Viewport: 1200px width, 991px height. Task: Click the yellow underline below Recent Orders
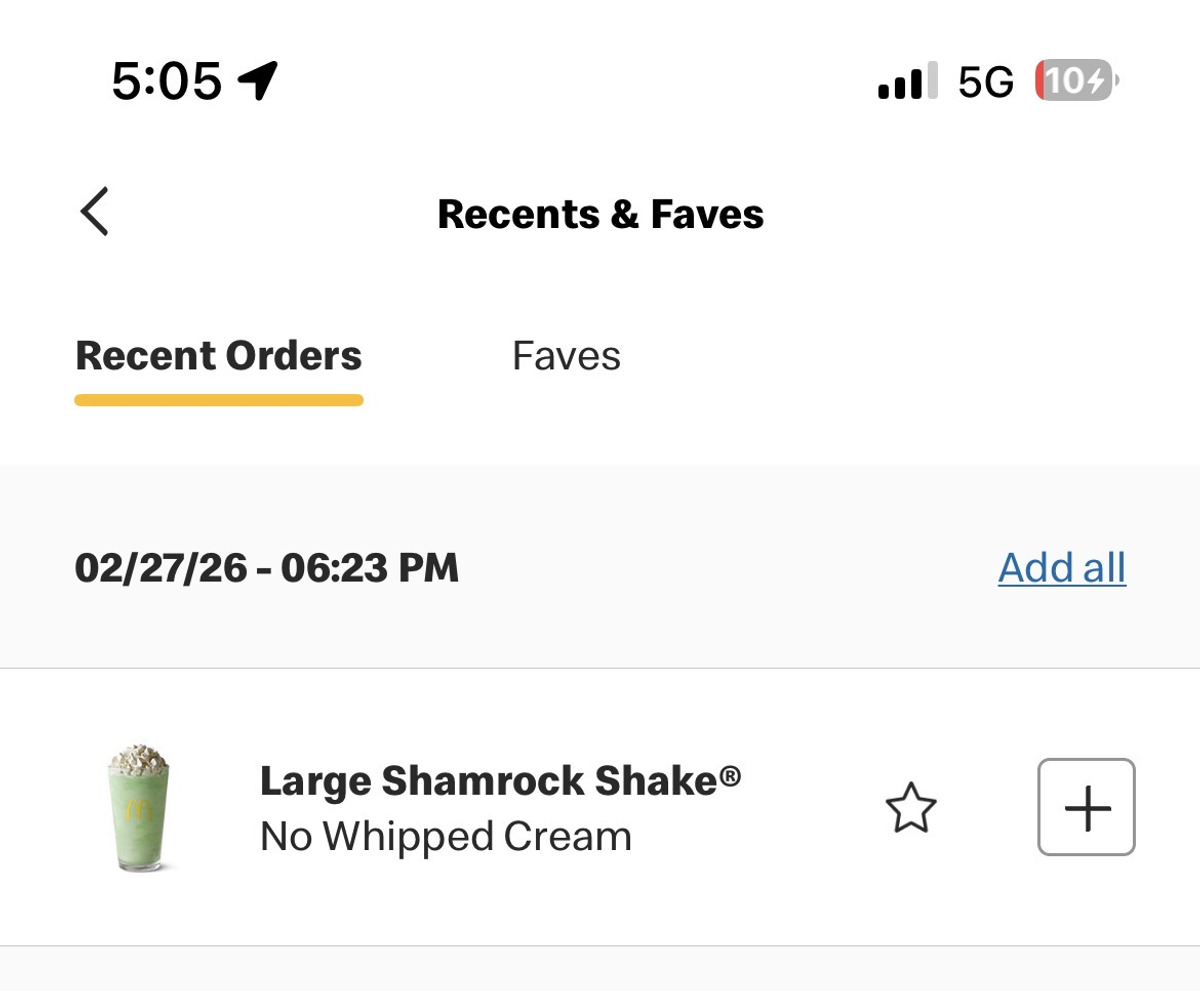click(219, 401)
